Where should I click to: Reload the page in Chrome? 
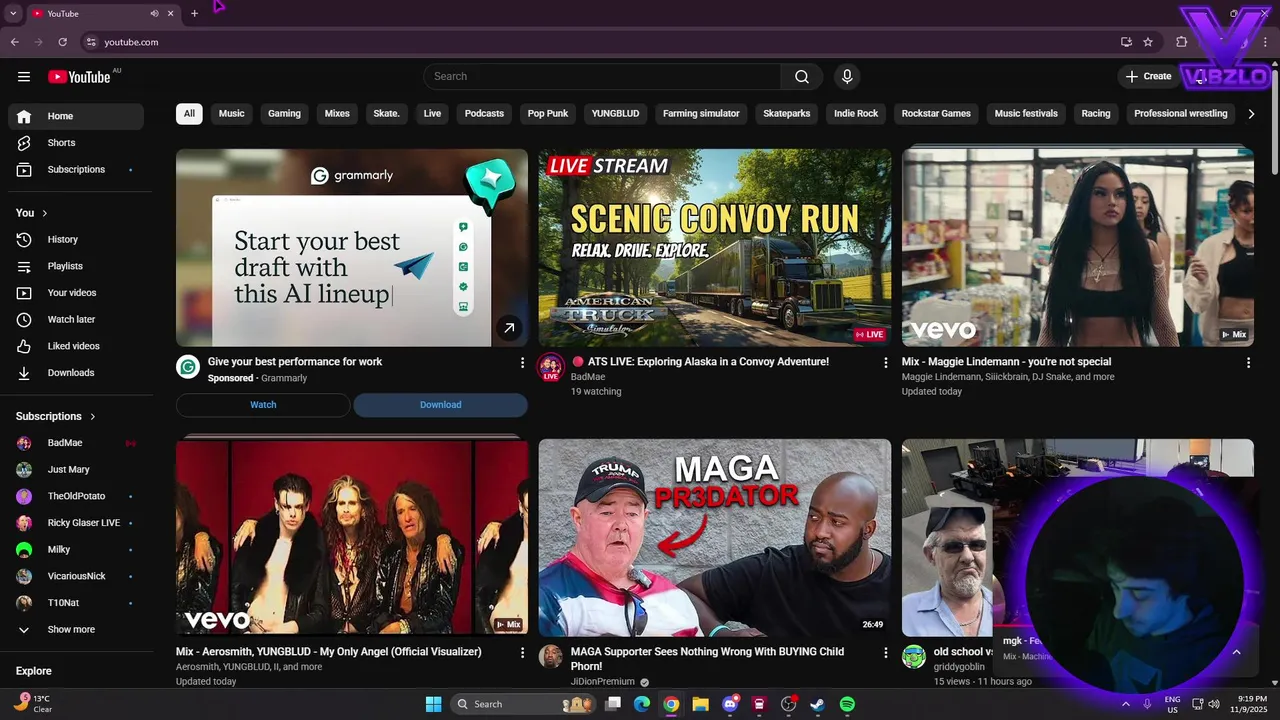click(x=62, y=42)
